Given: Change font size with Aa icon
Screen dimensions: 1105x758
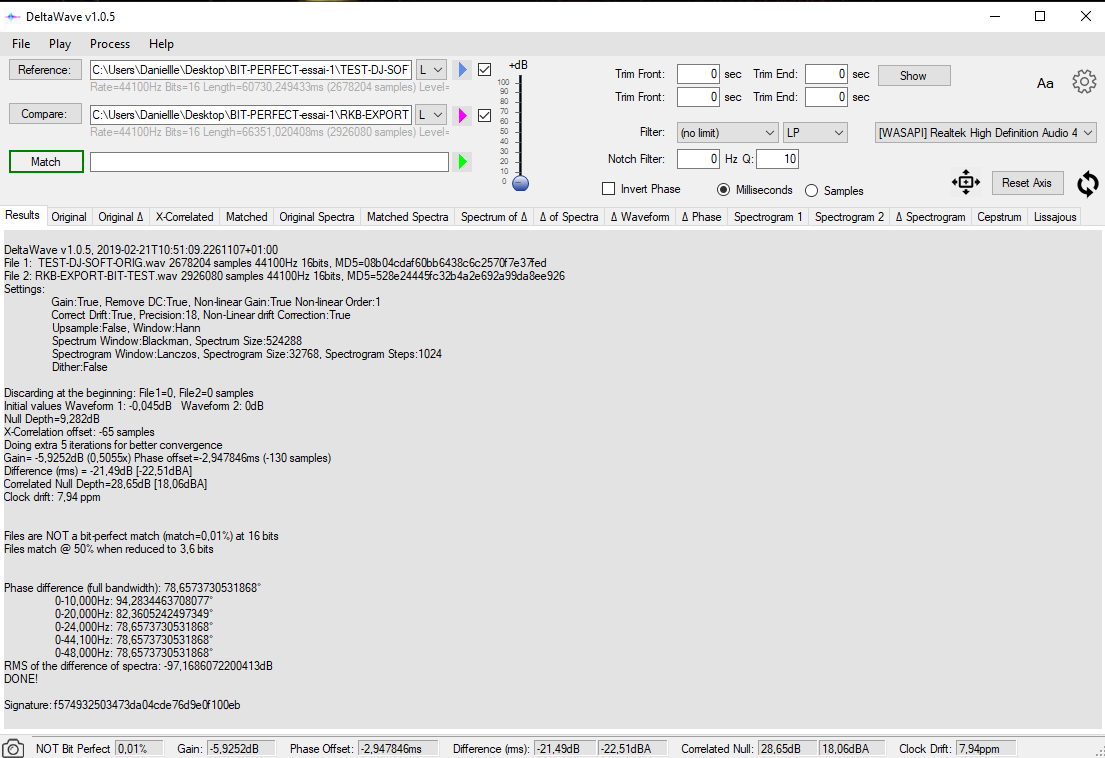Looking at the screenshot, I should (1045, 84).
